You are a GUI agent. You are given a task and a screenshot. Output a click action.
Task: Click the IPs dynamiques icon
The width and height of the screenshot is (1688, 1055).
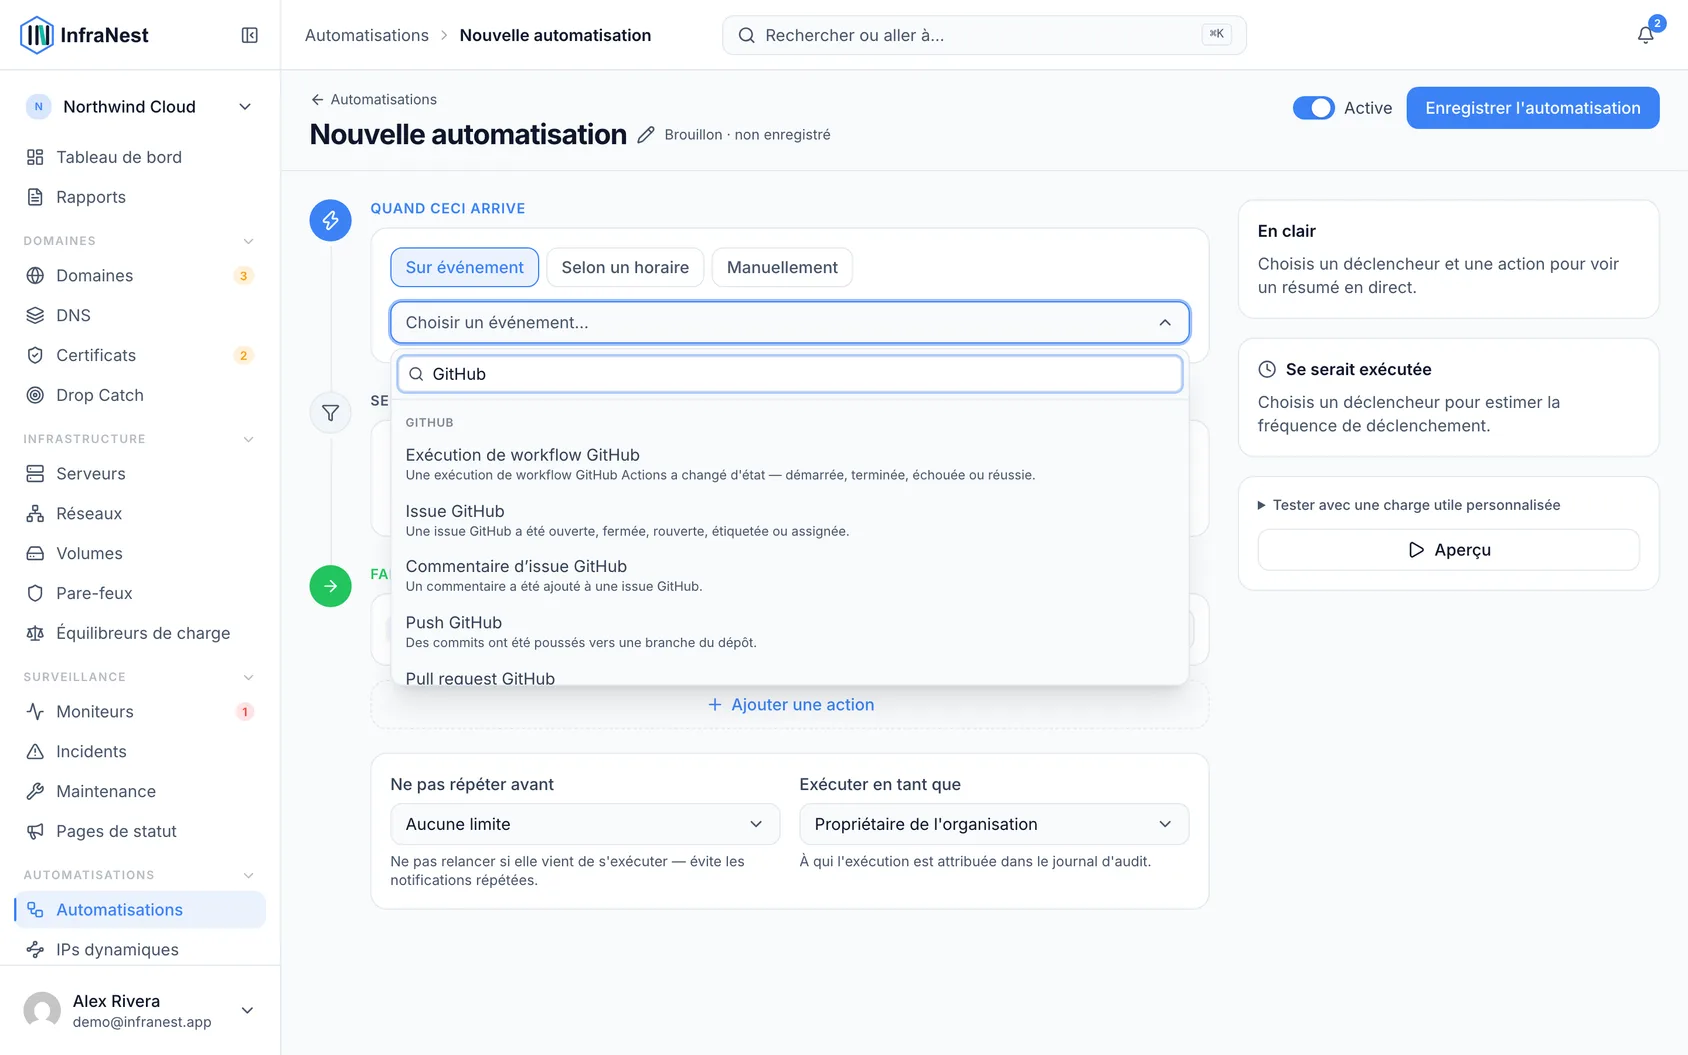35,949
